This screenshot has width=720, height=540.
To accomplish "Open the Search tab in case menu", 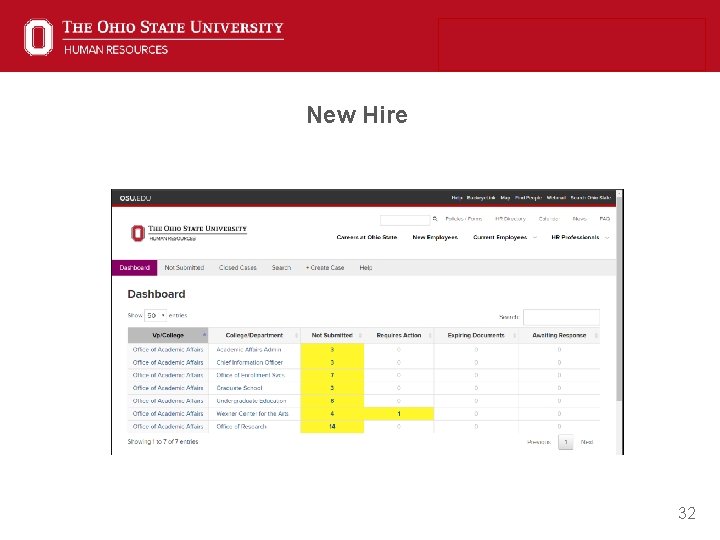I will [281, 268].
